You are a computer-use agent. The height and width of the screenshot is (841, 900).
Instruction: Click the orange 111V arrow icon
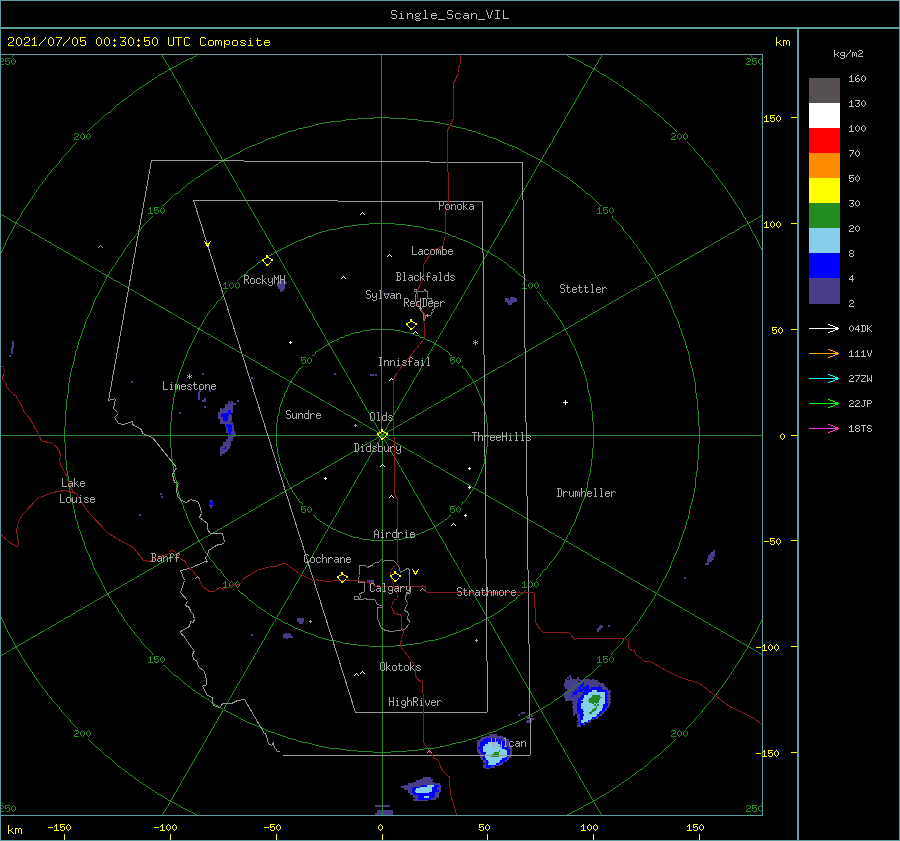point(824,354)
